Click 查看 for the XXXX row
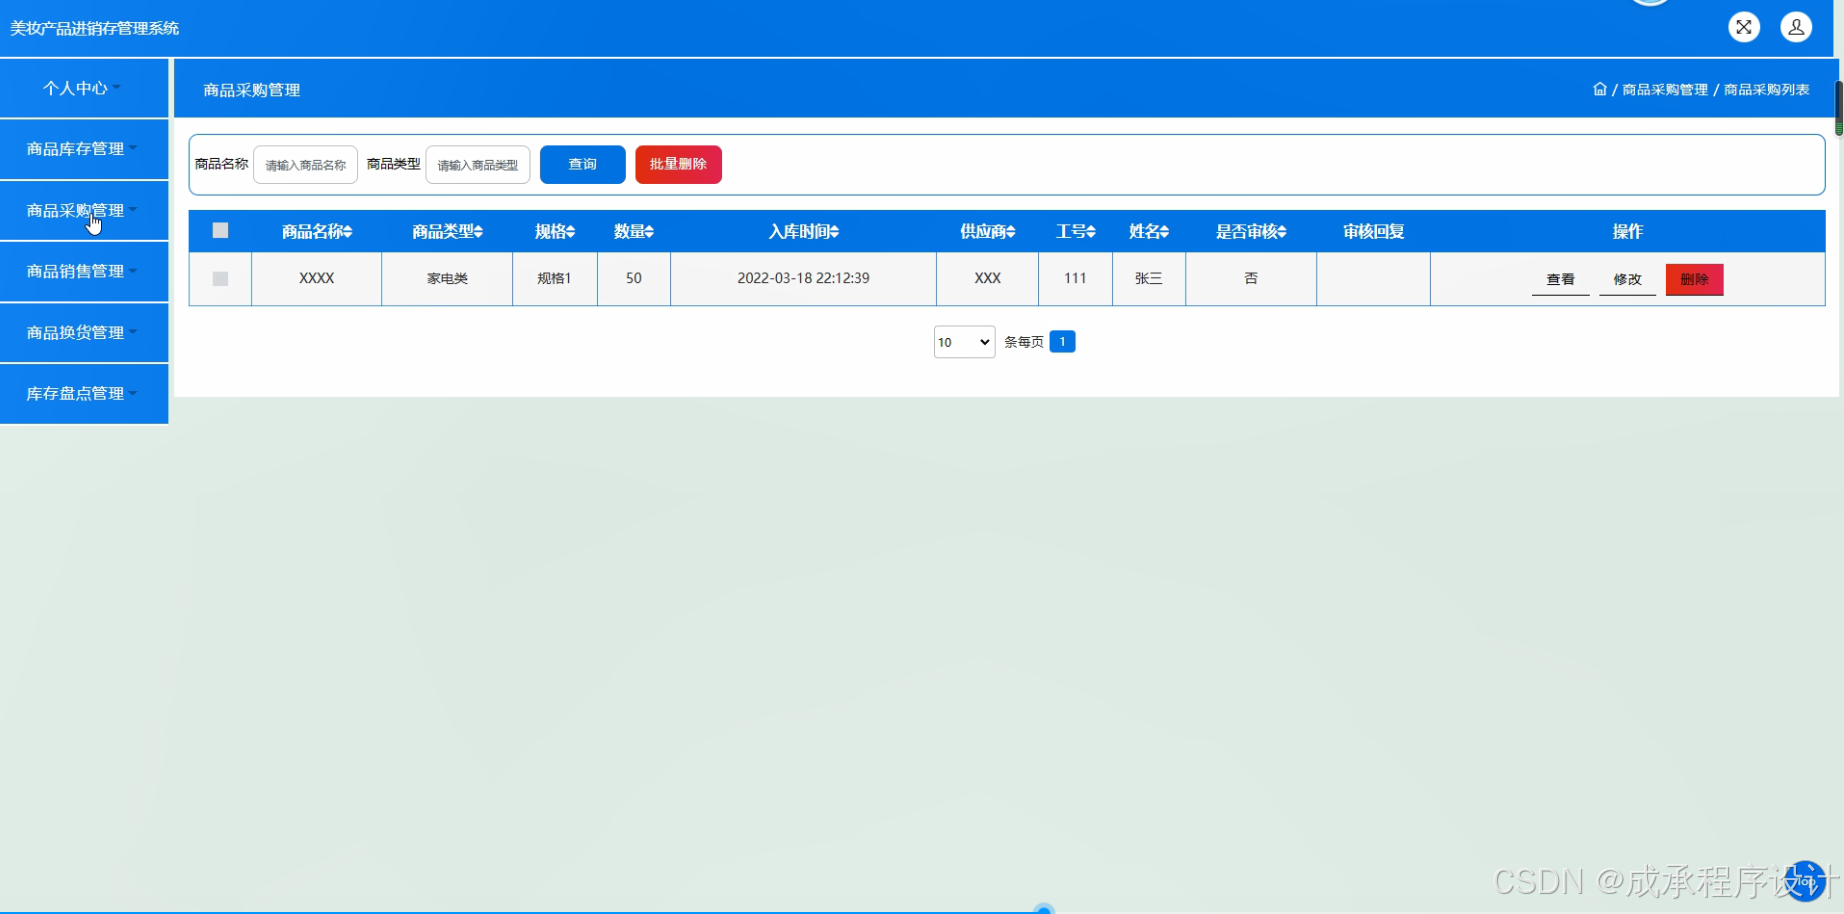Image resolution: width=1844 pixels, height=914 pixels. point(1560,280)
